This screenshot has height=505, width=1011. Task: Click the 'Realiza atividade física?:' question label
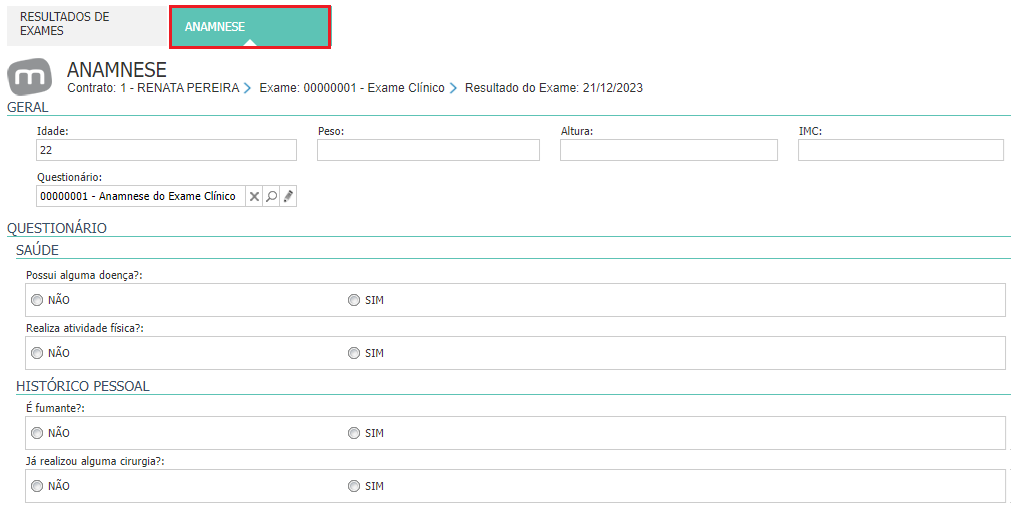click(x=84, y=328)
